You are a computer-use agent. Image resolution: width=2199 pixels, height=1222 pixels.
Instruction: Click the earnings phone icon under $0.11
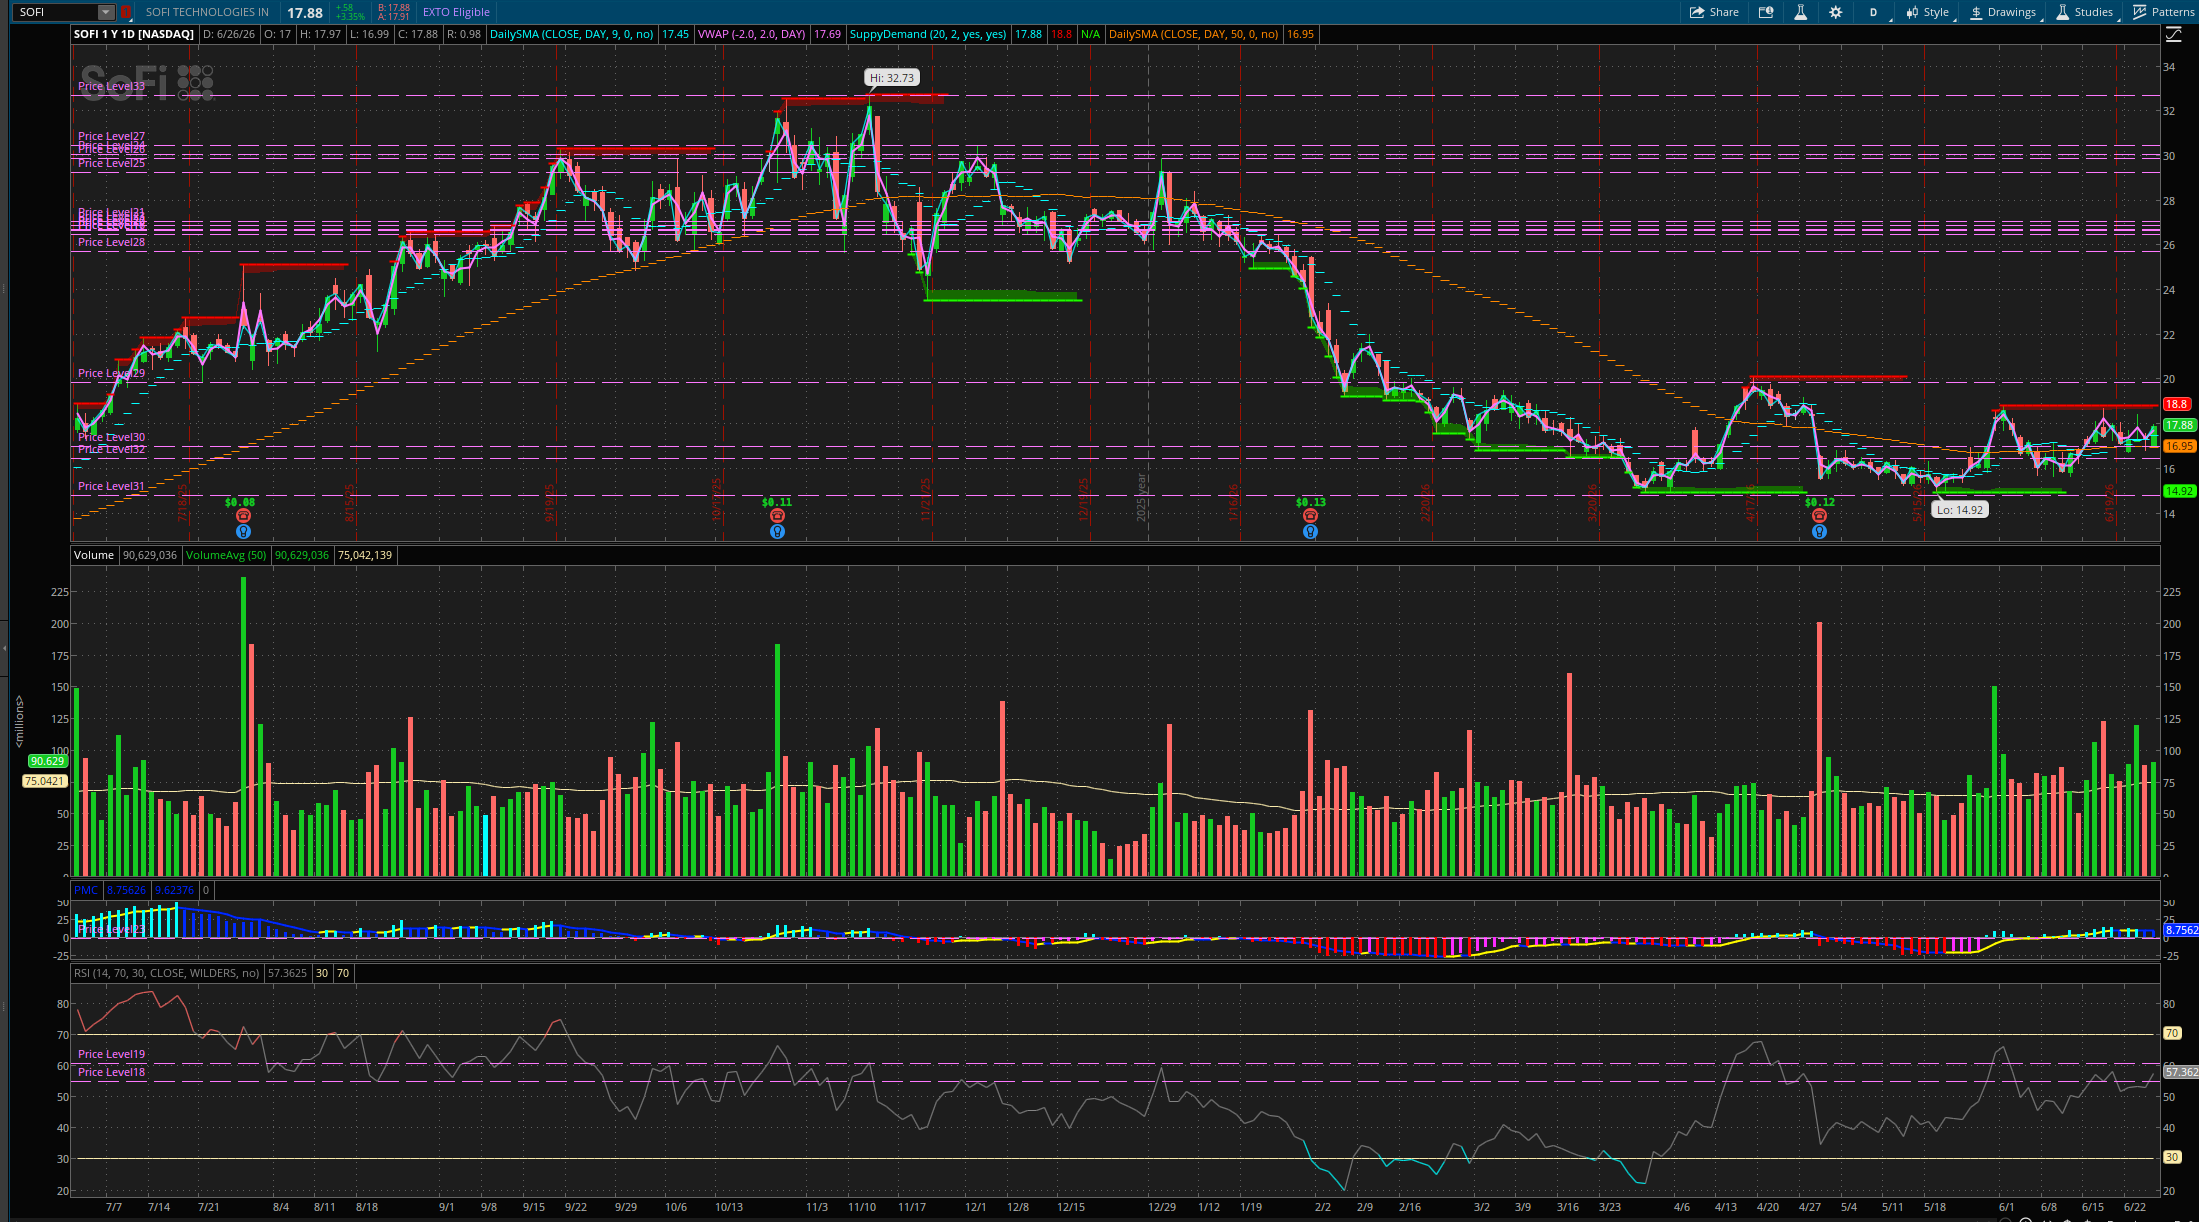point(777,516)
